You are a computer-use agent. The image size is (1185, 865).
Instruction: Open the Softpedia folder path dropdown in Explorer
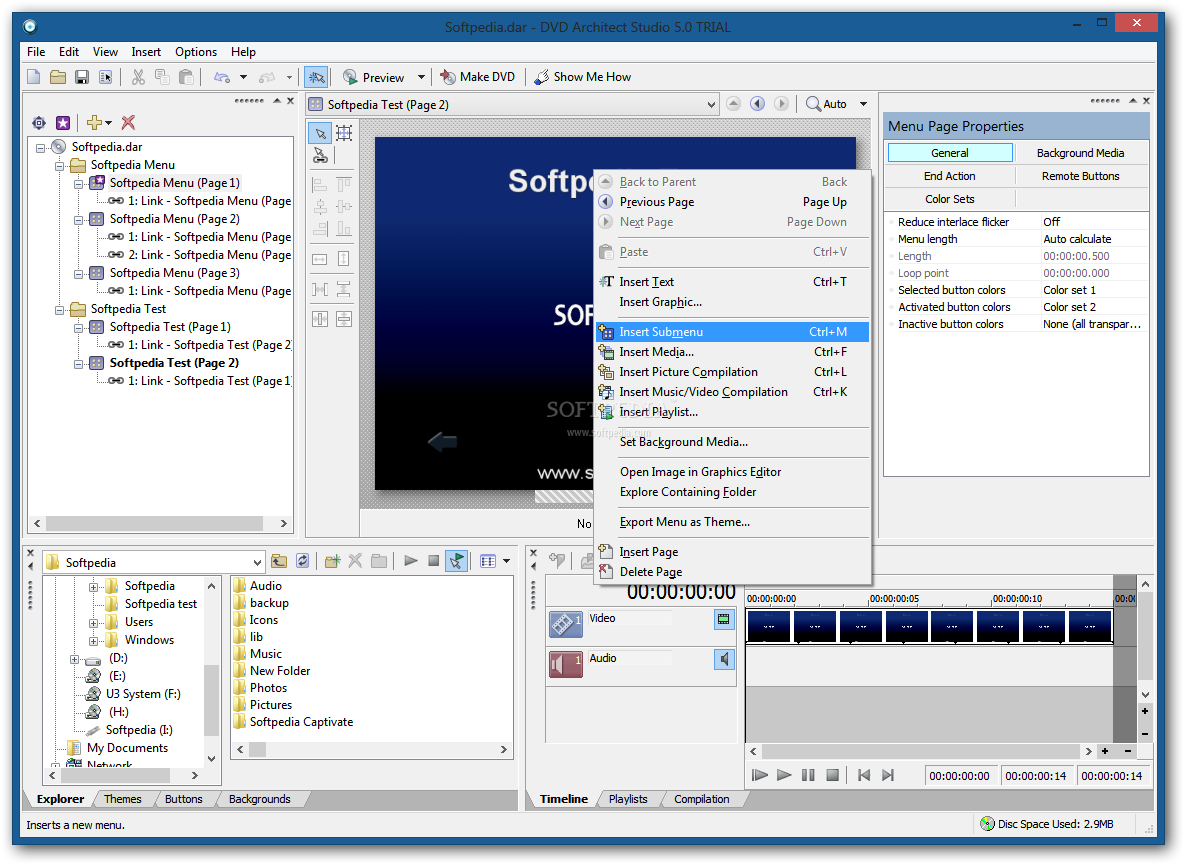pyautogui.click(x=258, y=562)
